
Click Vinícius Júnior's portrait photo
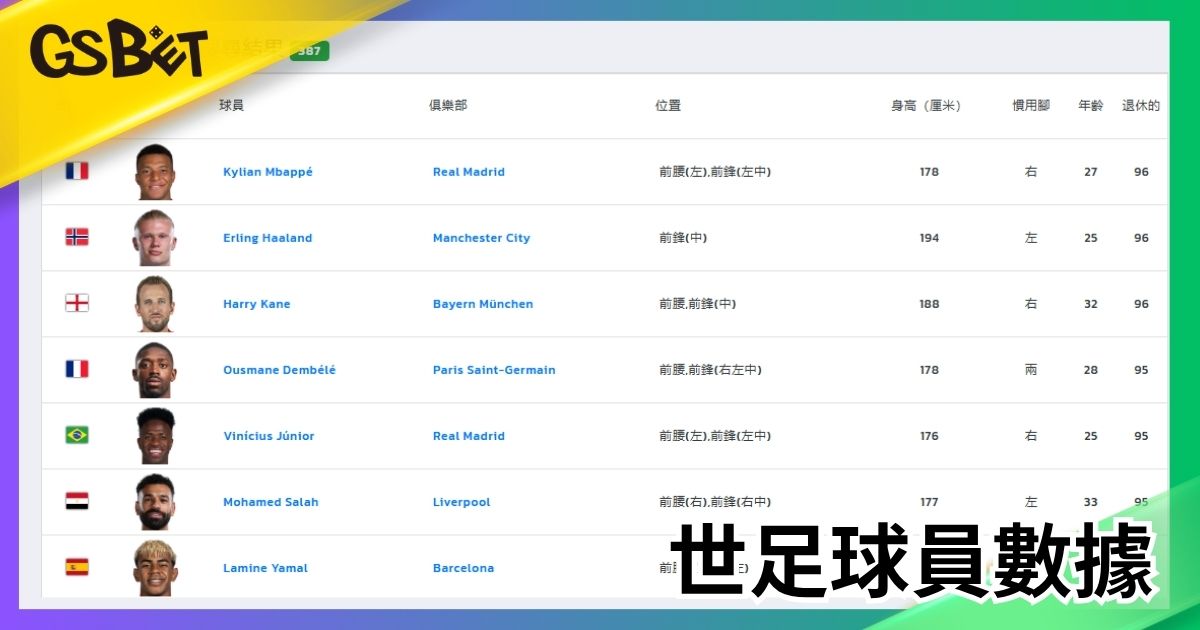[x=155, y=436]
